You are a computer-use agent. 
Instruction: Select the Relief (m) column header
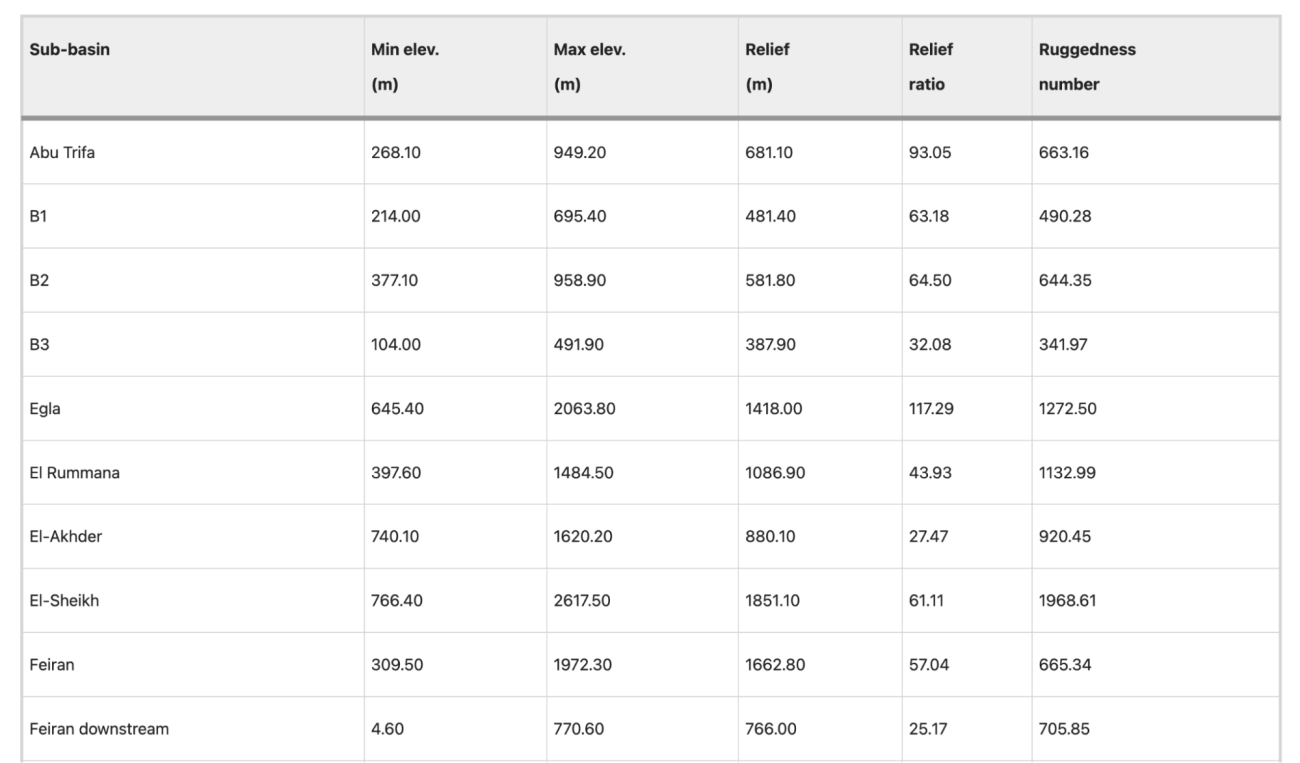point(768,68)
